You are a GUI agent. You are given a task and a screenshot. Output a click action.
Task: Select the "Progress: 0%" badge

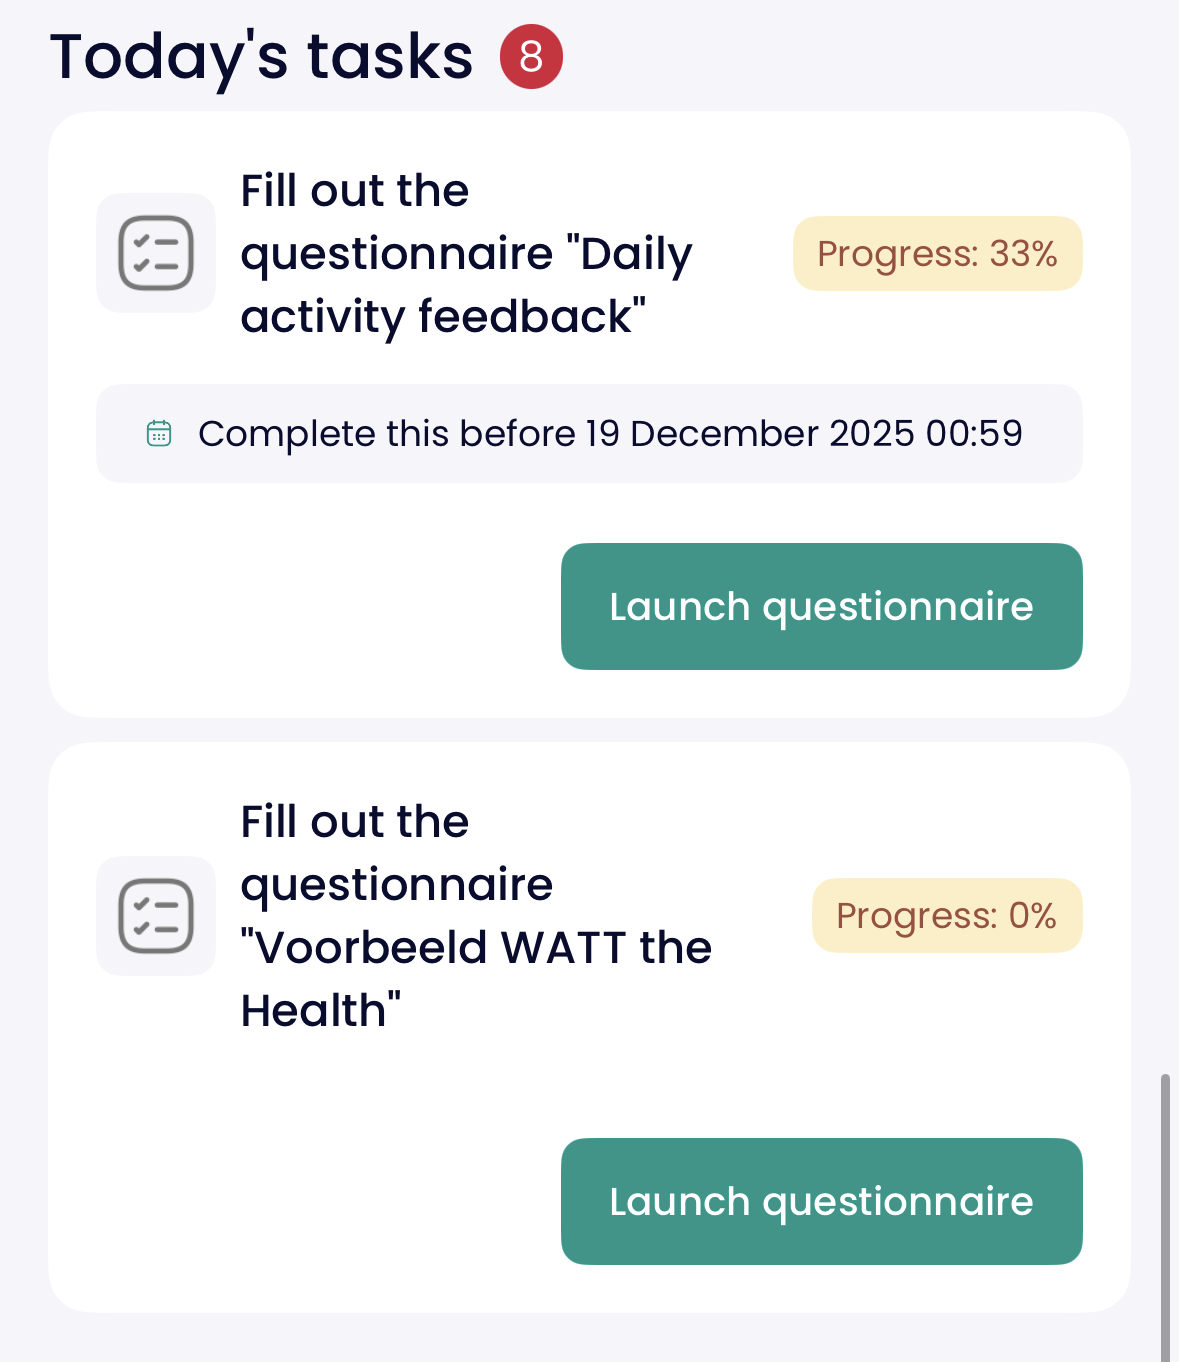946,916
